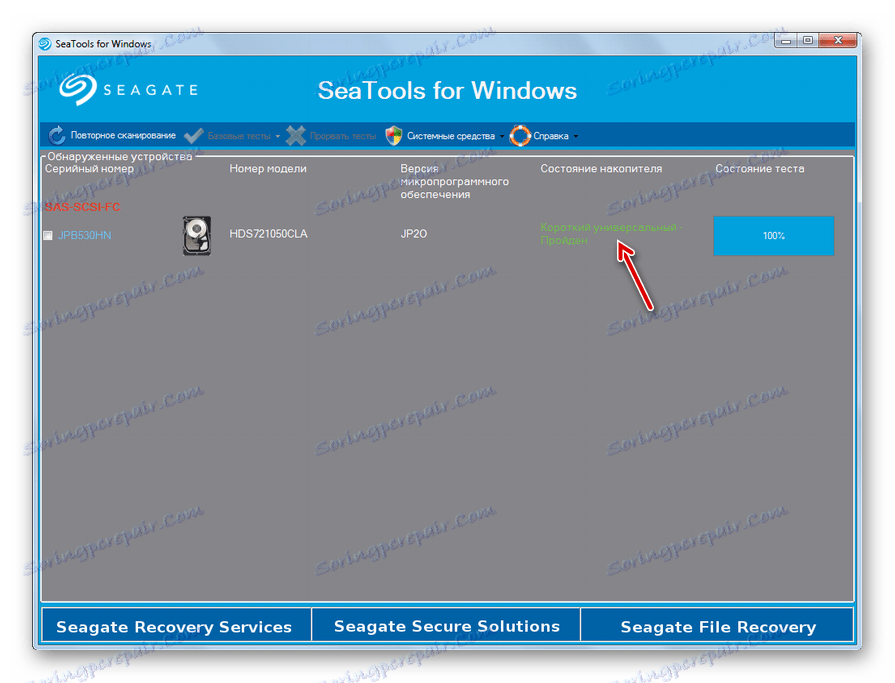895x683 pixels.
Task: Tick the checkbox next to JPB530HN
Action: click(x=48, y=235)
